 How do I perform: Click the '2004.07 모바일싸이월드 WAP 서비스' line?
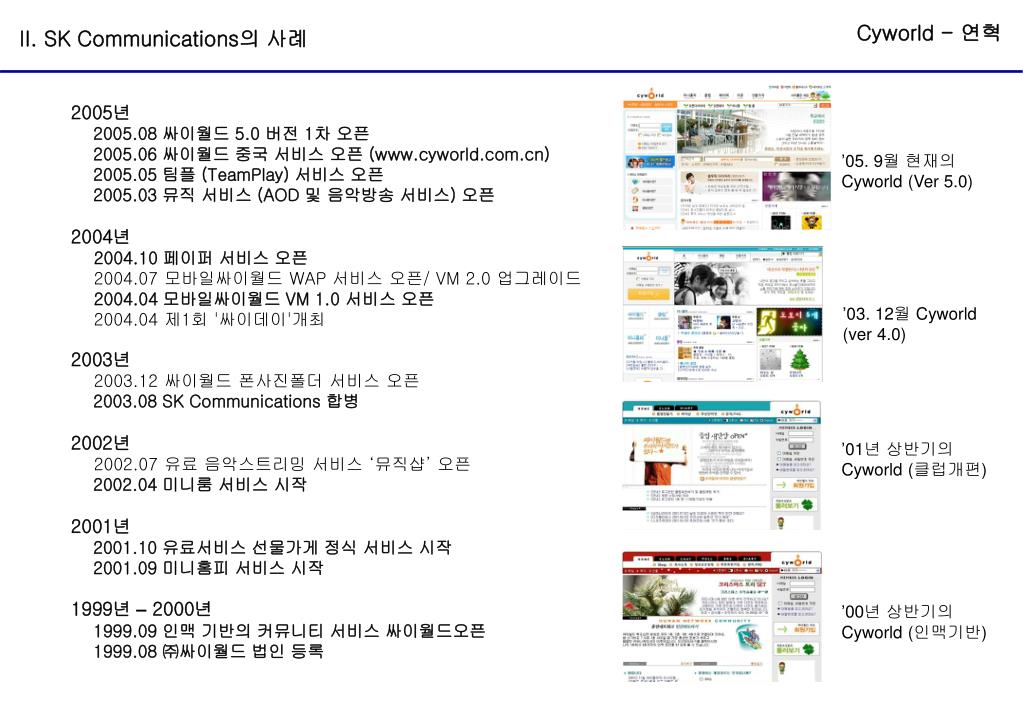(x=337, y=278)
